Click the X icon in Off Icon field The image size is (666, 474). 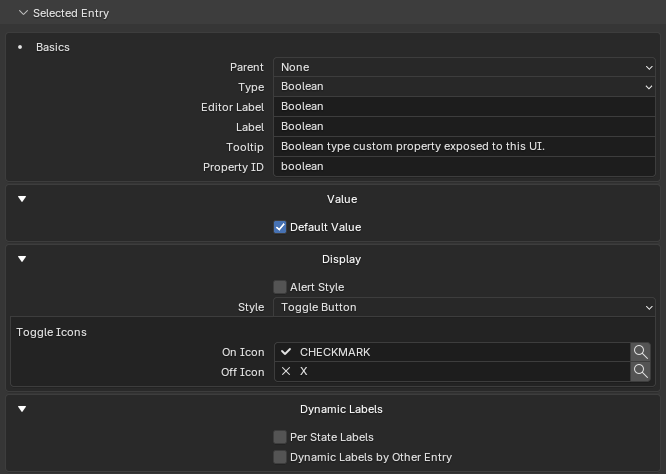[286, 371]
